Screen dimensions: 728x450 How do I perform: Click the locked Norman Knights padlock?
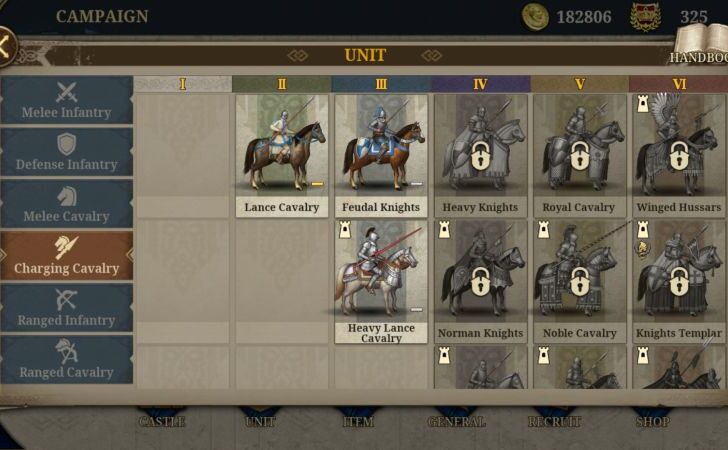(x=480, y=281)
